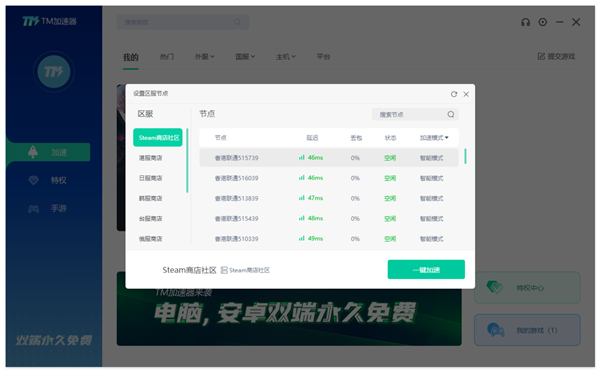Select the 俄服商店 region
The image size is (600, 372).
tap(150, 239)
